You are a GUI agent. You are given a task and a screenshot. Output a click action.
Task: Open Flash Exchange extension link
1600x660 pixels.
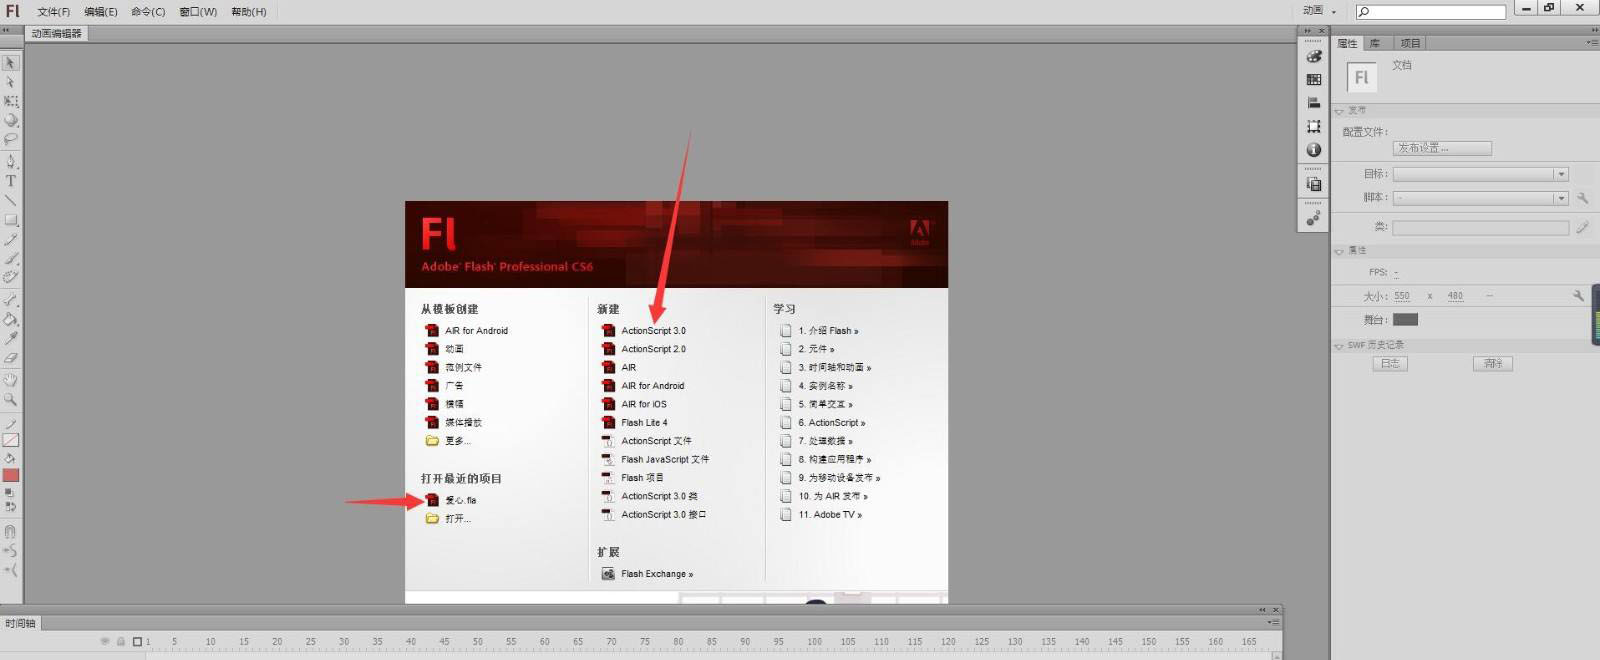pyautogui.click(x=647, y=574)
